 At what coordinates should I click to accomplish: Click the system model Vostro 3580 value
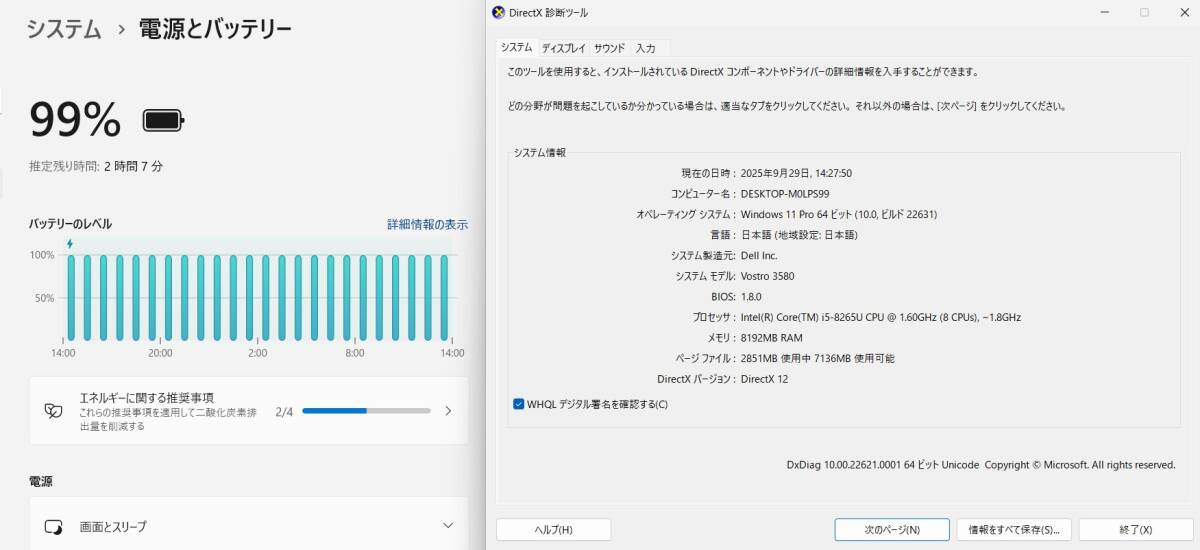coord(768,276)
